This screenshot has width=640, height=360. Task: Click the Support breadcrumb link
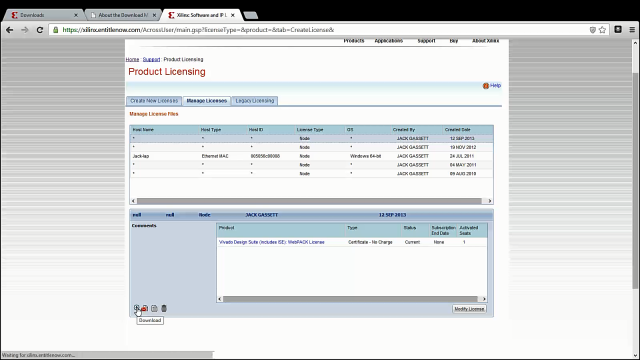point(151,60)
